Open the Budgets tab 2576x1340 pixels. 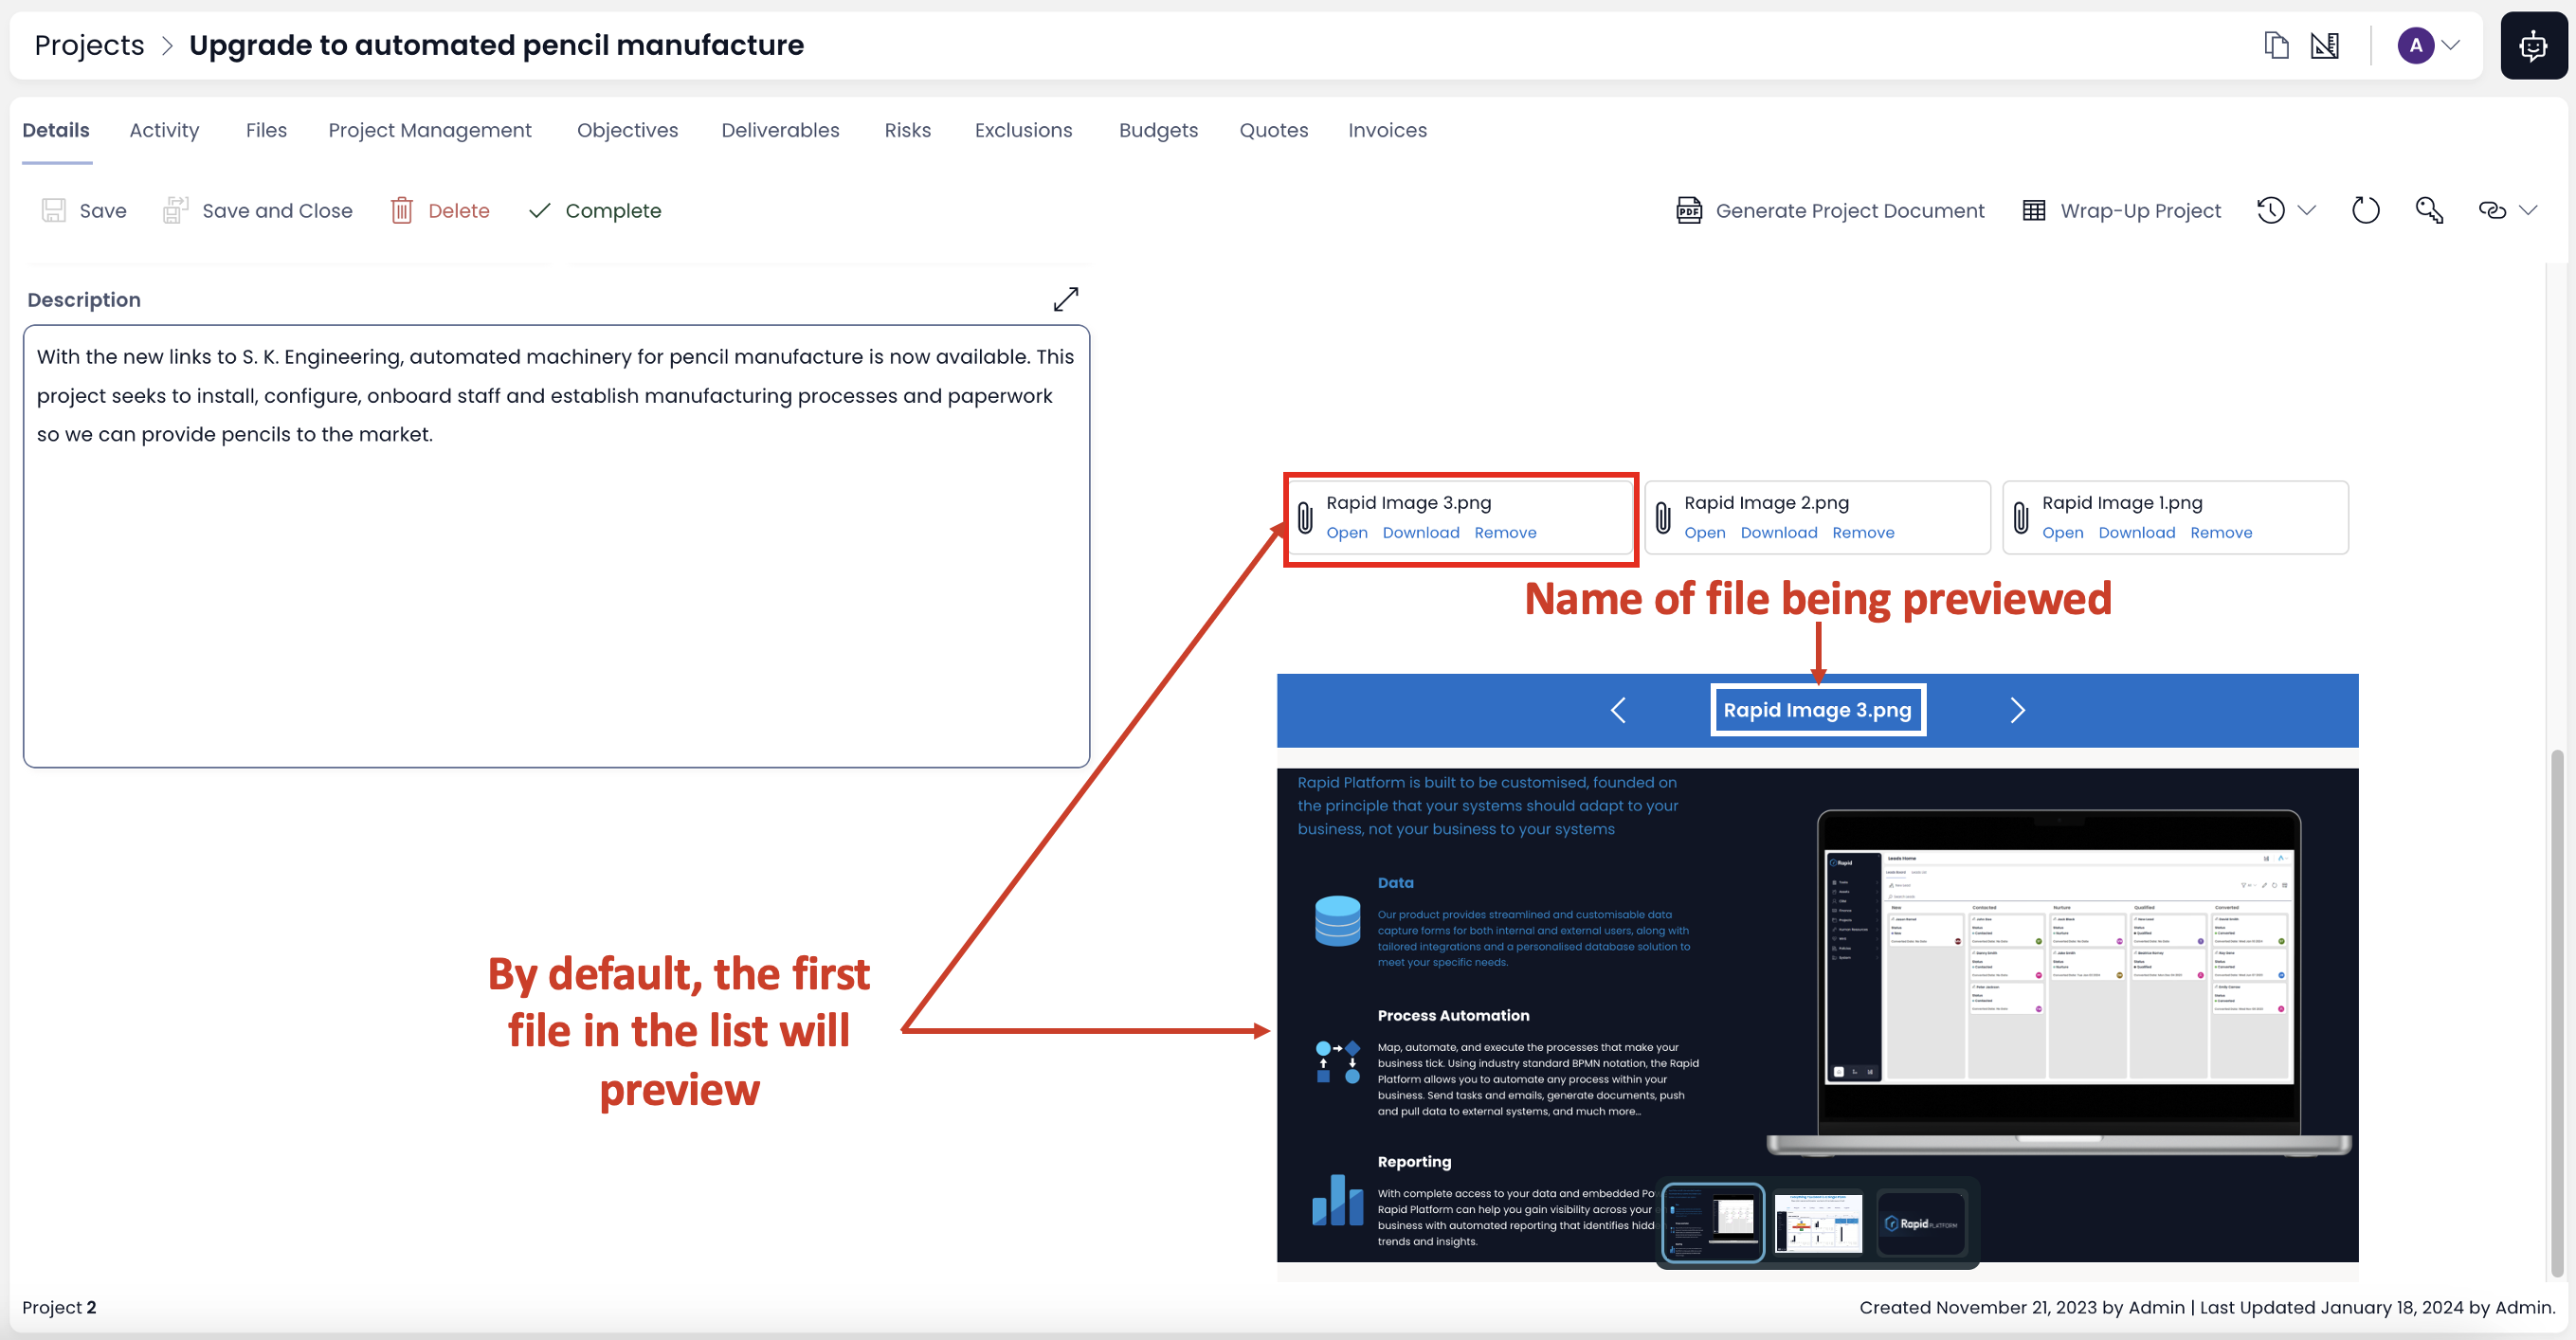pyautogui.click(x=1158, y=130)
